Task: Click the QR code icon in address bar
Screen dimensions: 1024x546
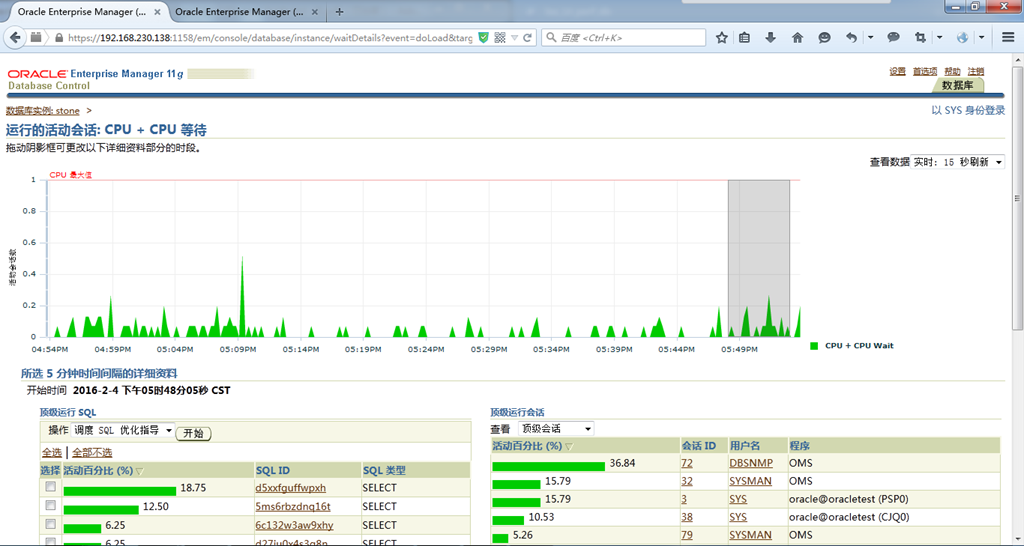Action: pos(500,38)
